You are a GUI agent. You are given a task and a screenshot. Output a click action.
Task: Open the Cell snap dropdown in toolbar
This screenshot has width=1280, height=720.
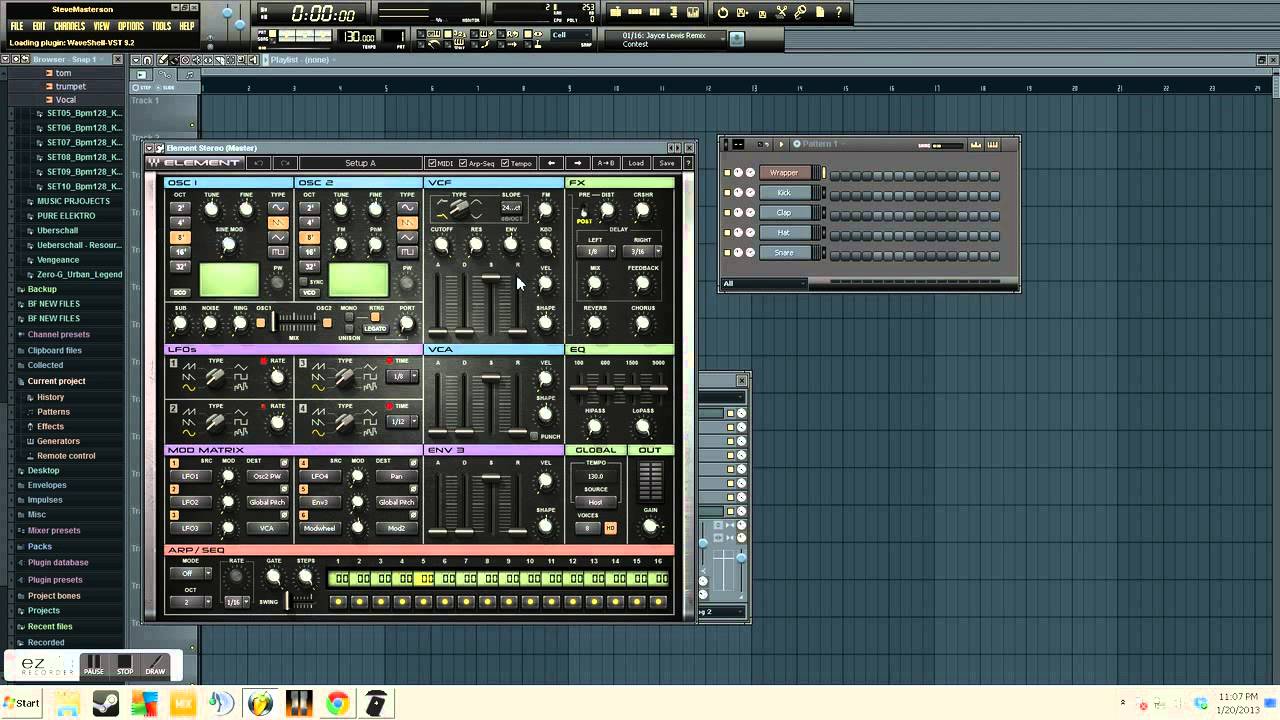pyautogui.click(x=571, y=35)
